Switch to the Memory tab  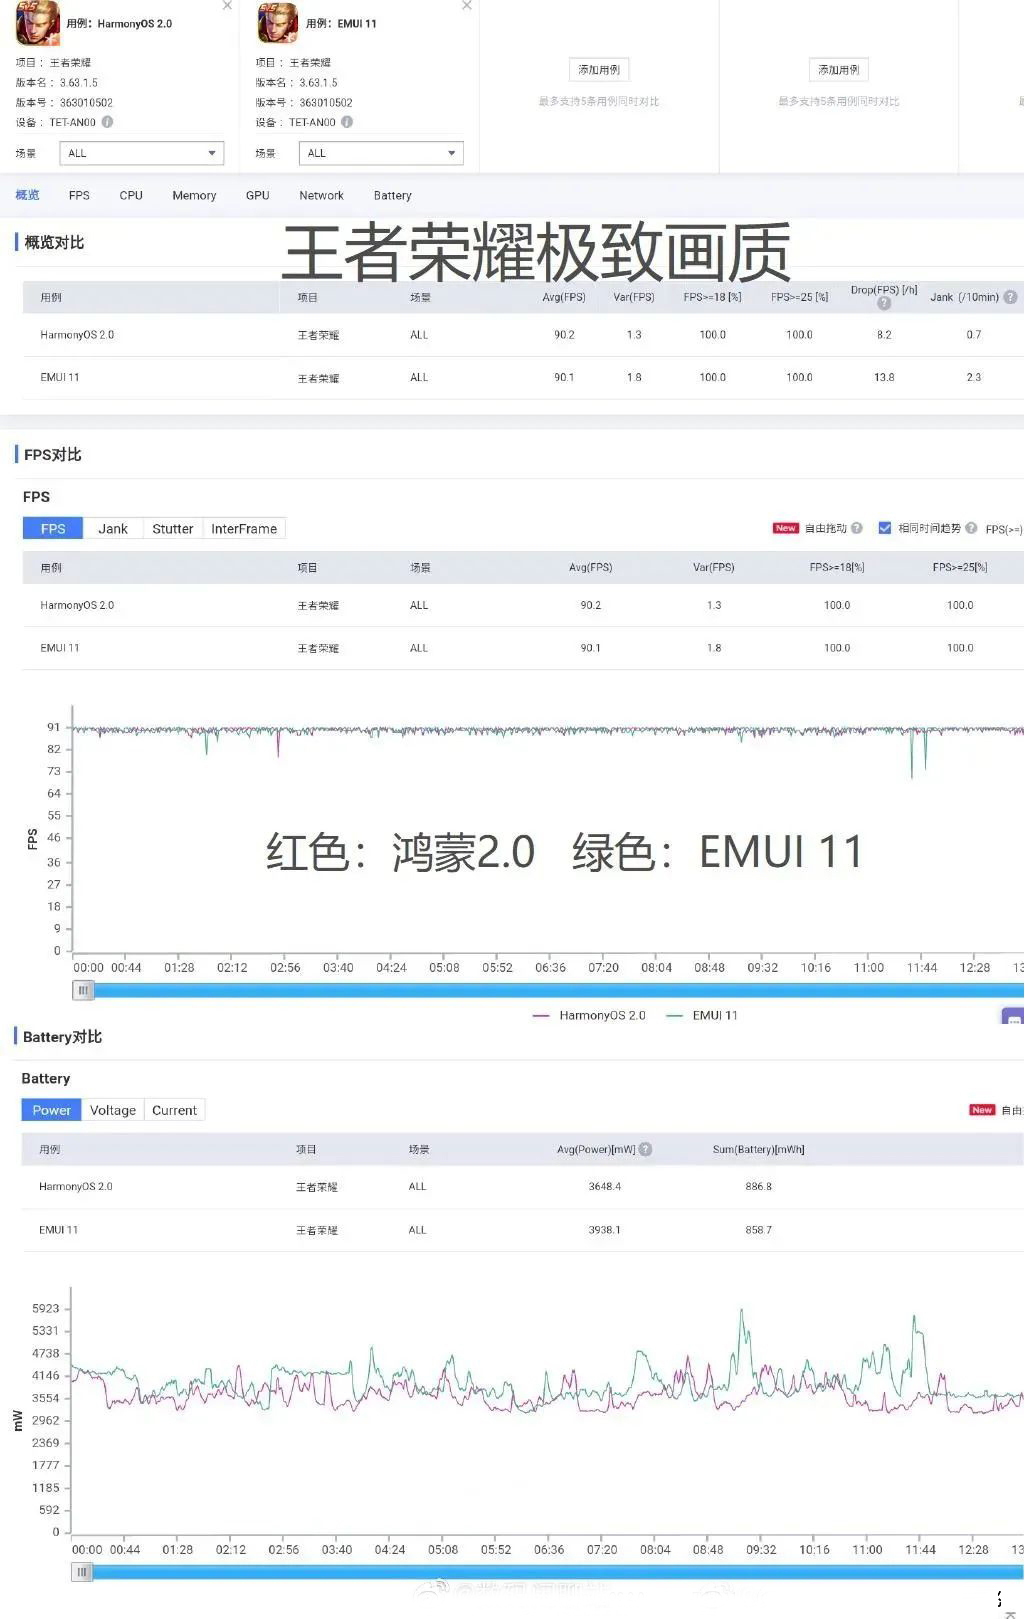pyautogui.click(x=194, y=195)
